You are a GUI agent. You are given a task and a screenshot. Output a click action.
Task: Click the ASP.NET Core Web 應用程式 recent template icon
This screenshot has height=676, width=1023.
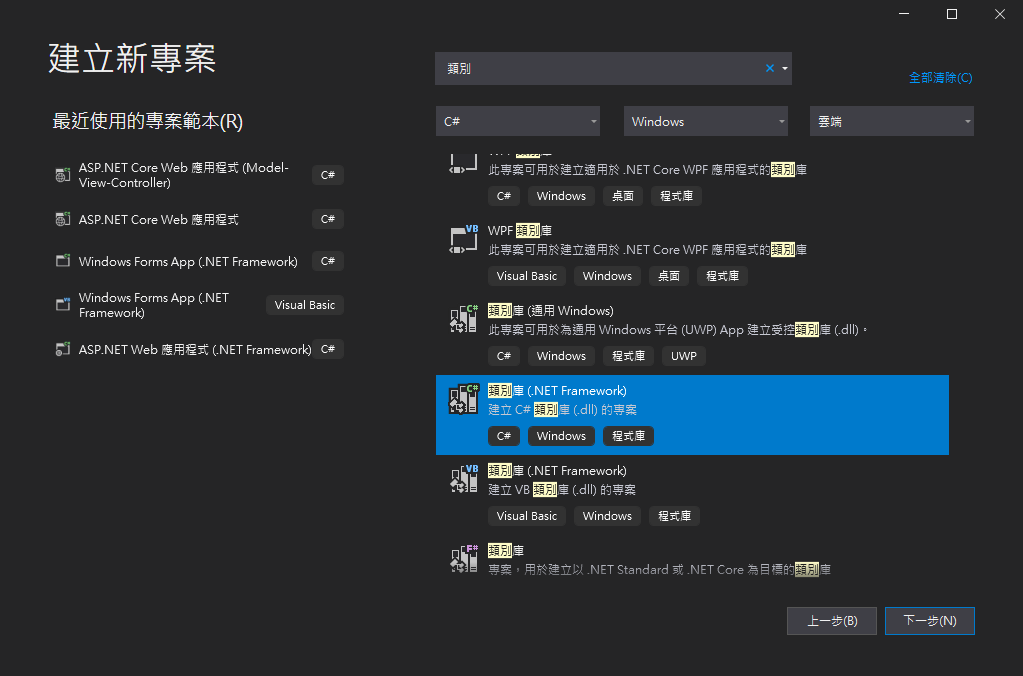click(63, 219)
